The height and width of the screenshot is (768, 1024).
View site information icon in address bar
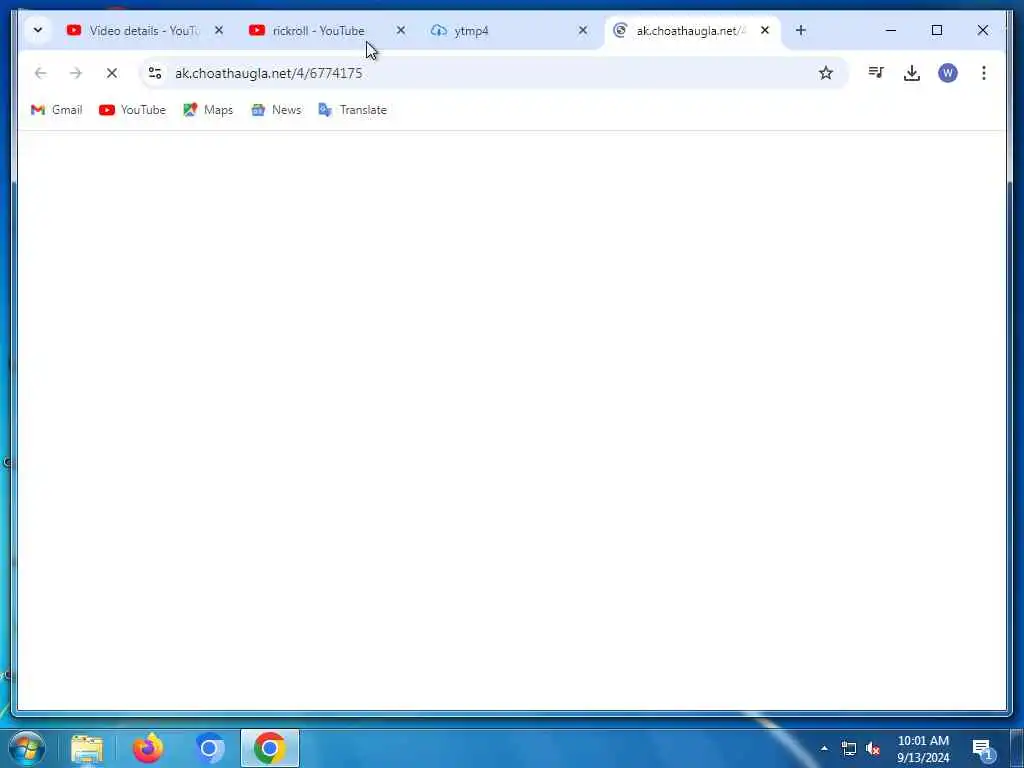coord(155,73)
